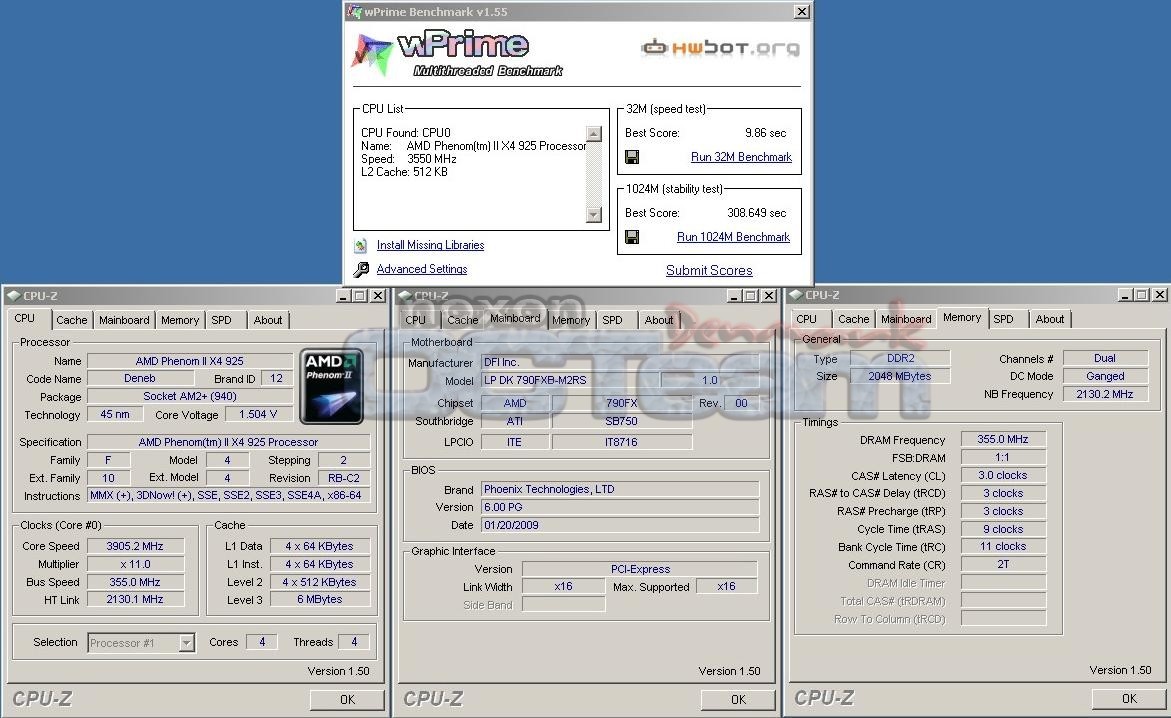This screenshot has width=1171, height=718.
Task: Open SPD tab in left CPU-Z window
Action: tap(221, 320)
